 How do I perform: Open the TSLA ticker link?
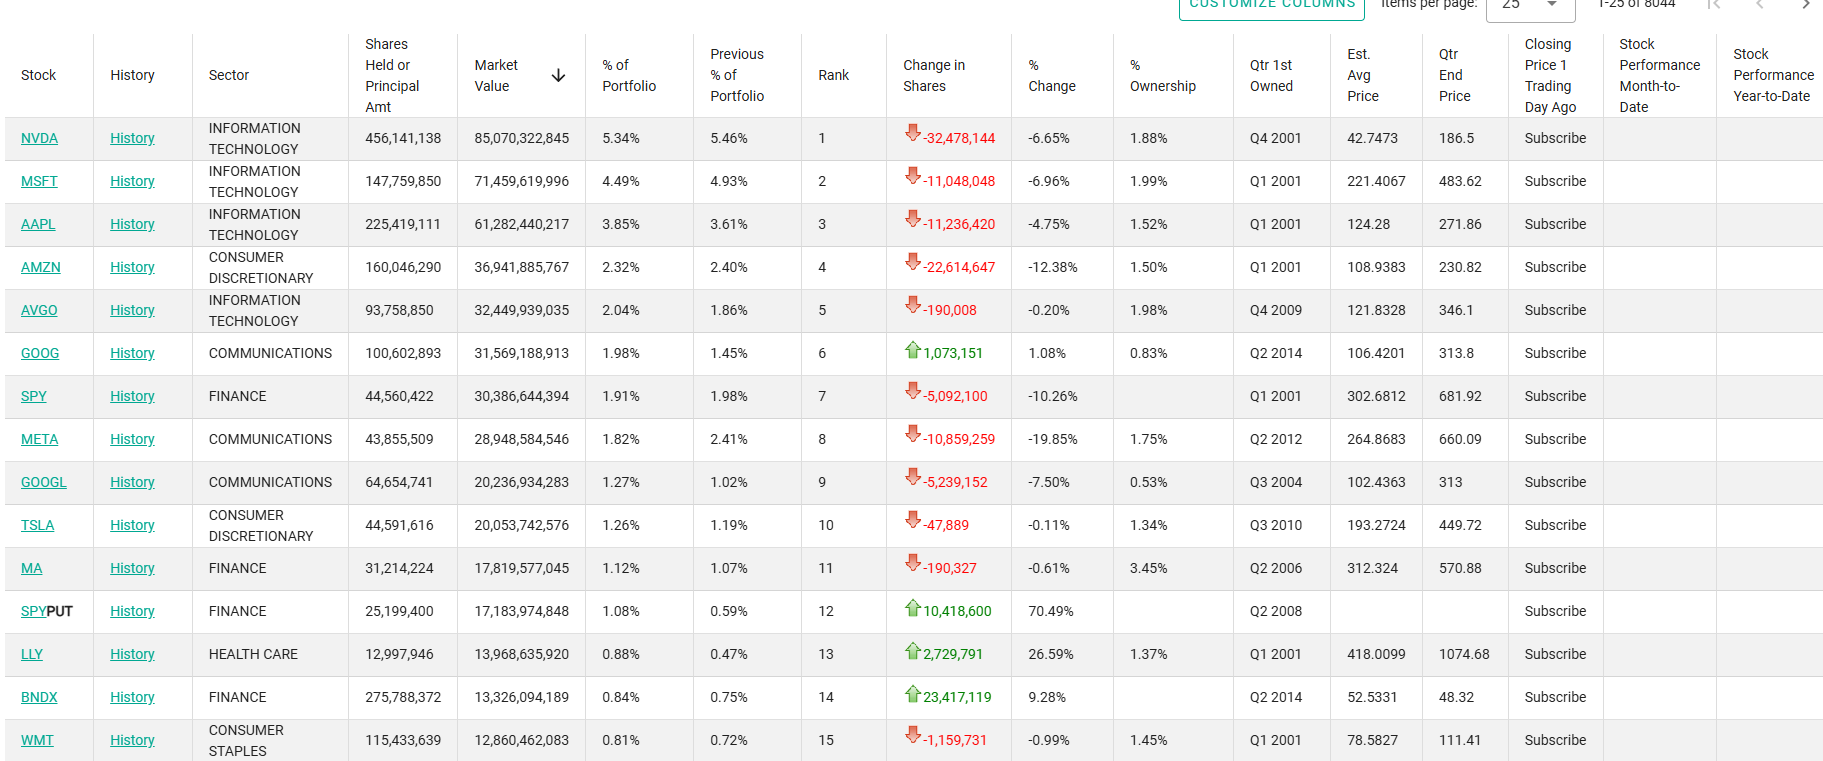[38, 526]
